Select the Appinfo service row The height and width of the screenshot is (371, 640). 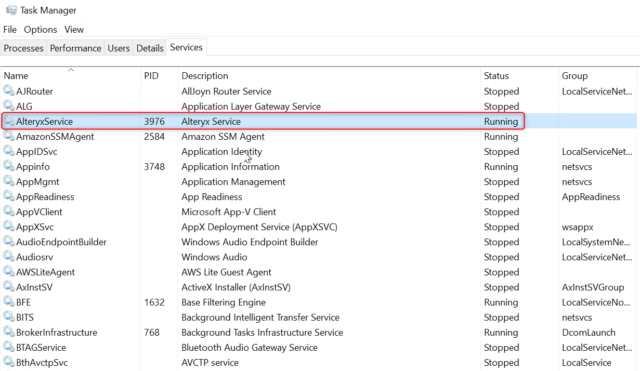318,167
